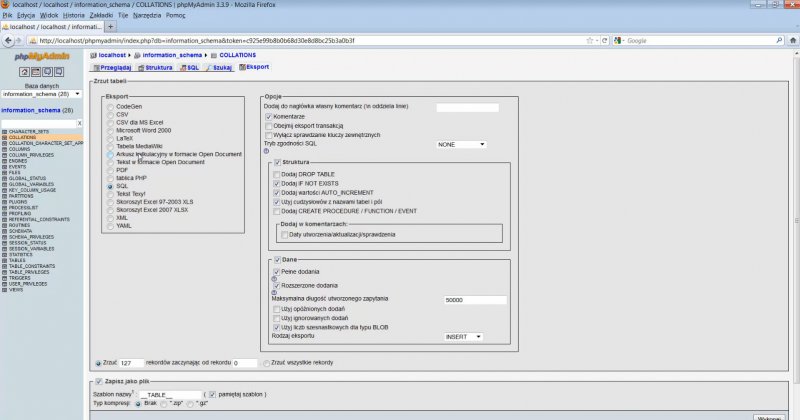Open the export type INSERT dropdown
This screenshot has width=800, height=420.
465,337
